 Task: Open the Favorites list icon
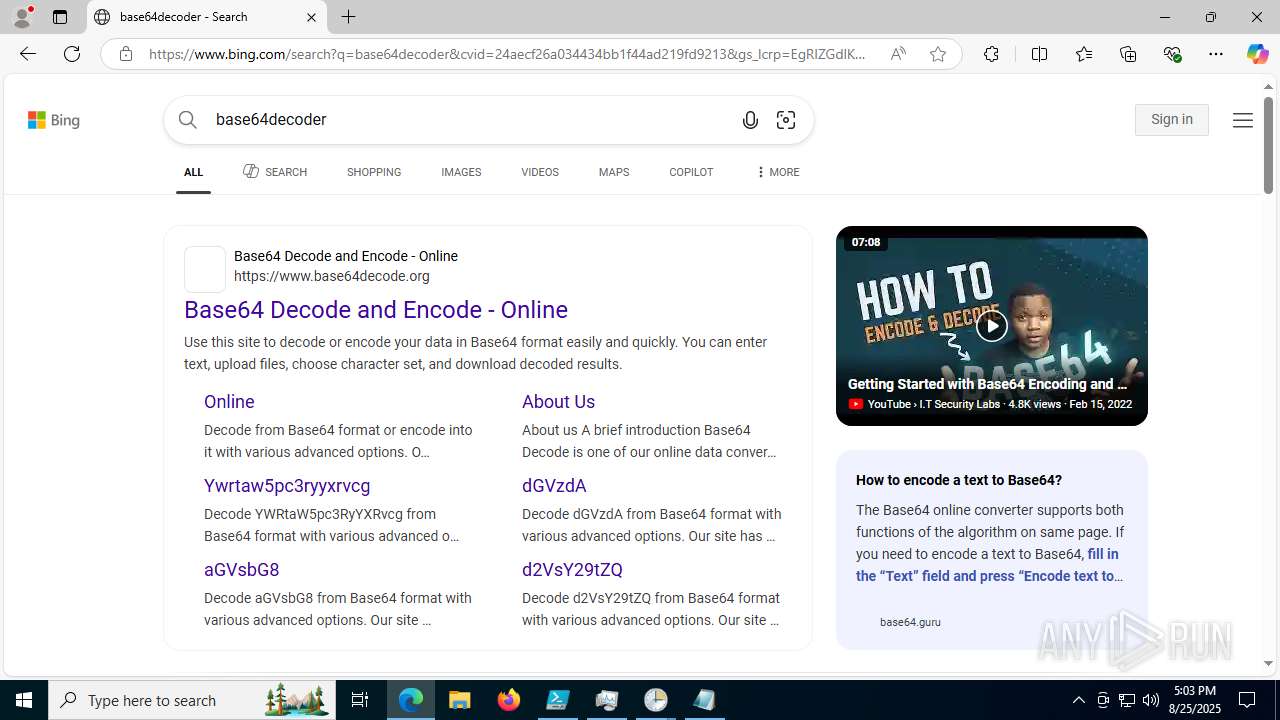point(1084,54)
